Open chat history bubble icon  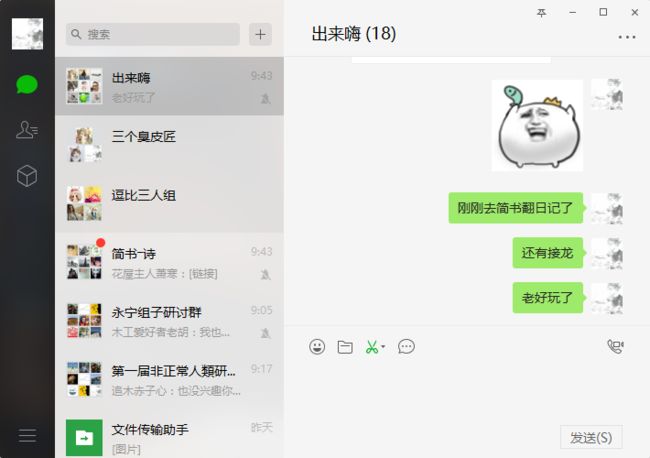[x=406, y=347]
